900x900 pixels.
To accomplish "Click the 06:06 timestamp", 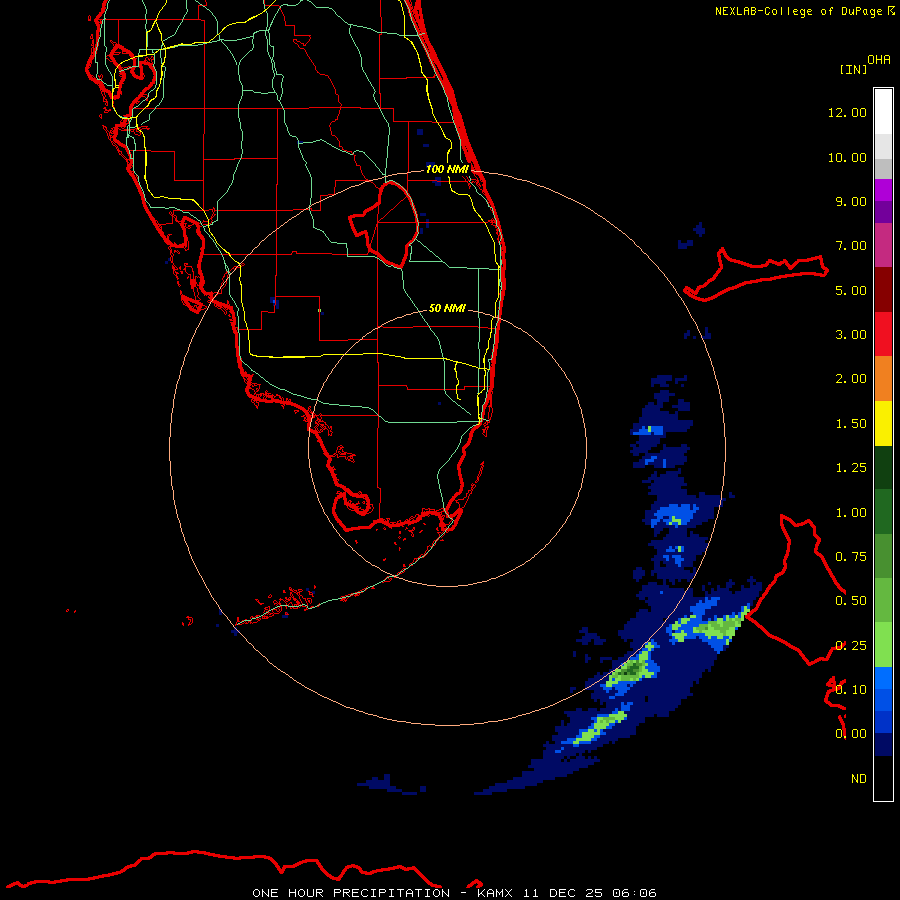I will (634, 893).
